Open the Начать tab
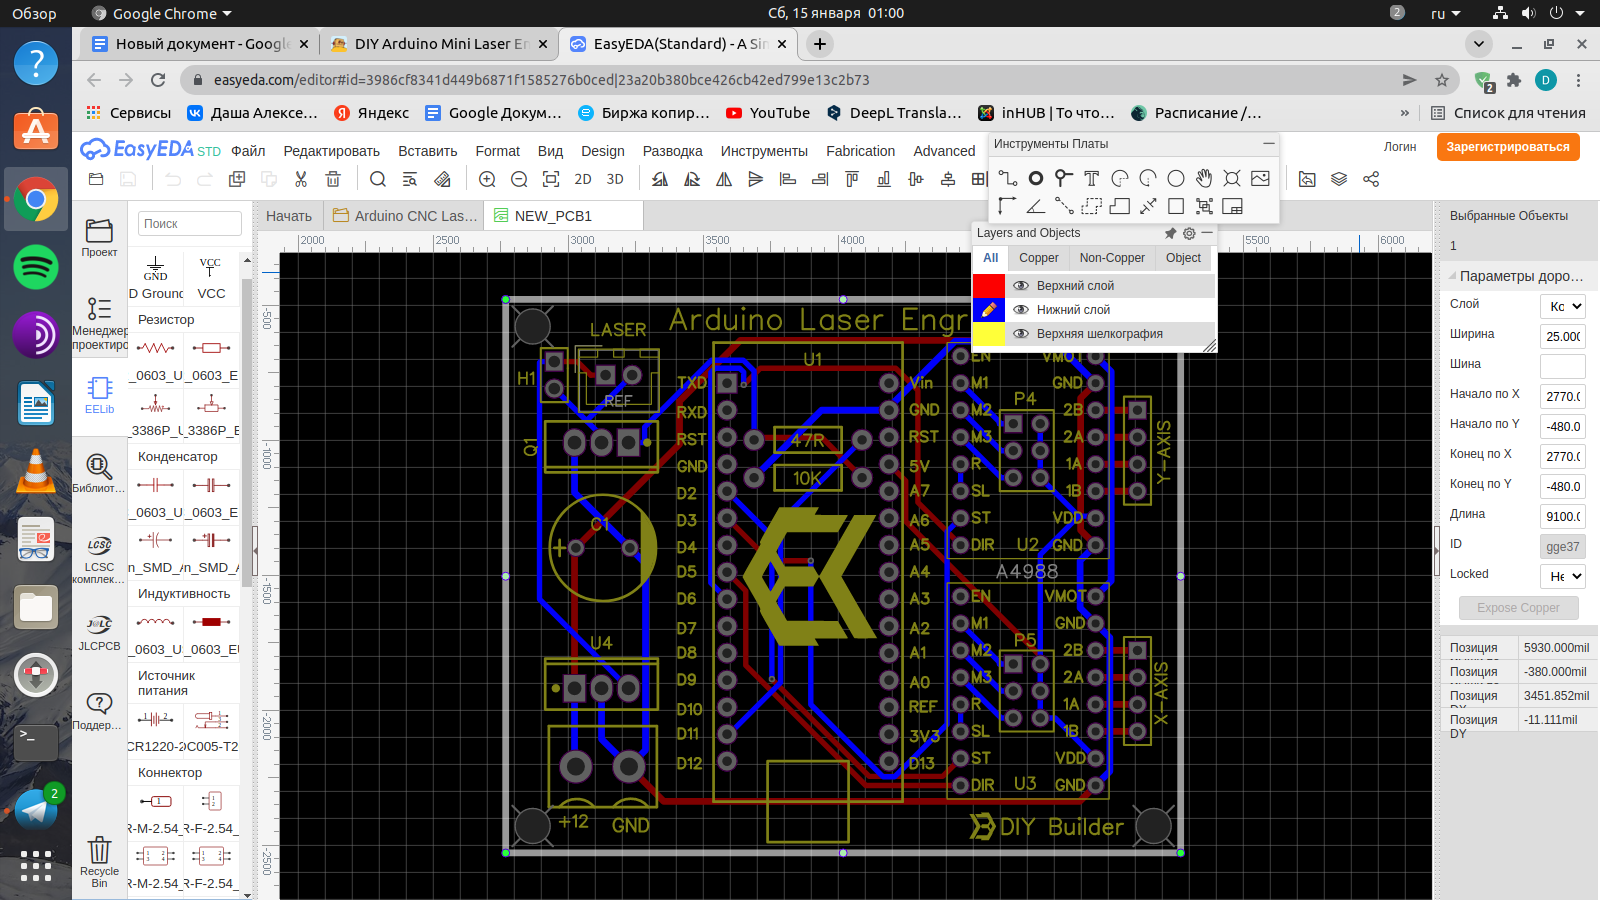1600x900 pixels. (x=289, y=216)
